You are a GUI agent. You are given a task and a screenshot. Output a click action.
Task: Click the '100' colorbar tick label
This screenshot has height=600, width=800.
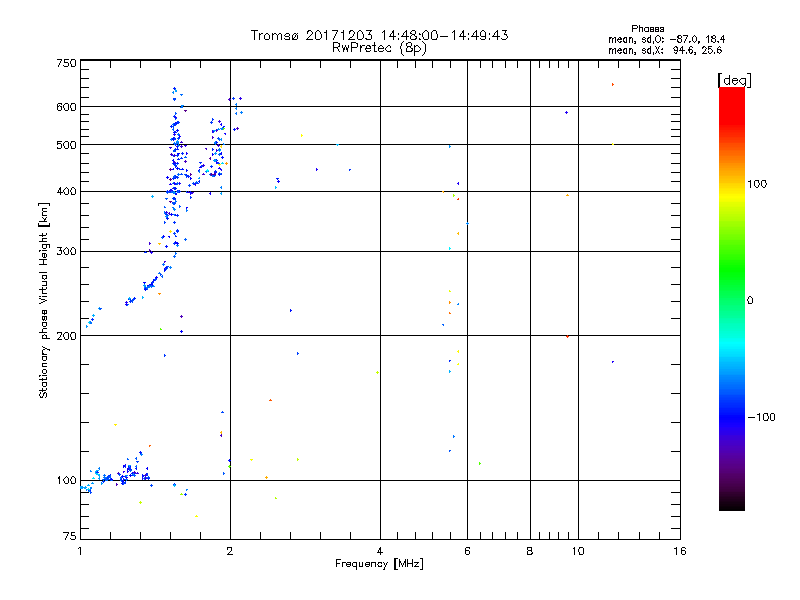pos(757,184)
